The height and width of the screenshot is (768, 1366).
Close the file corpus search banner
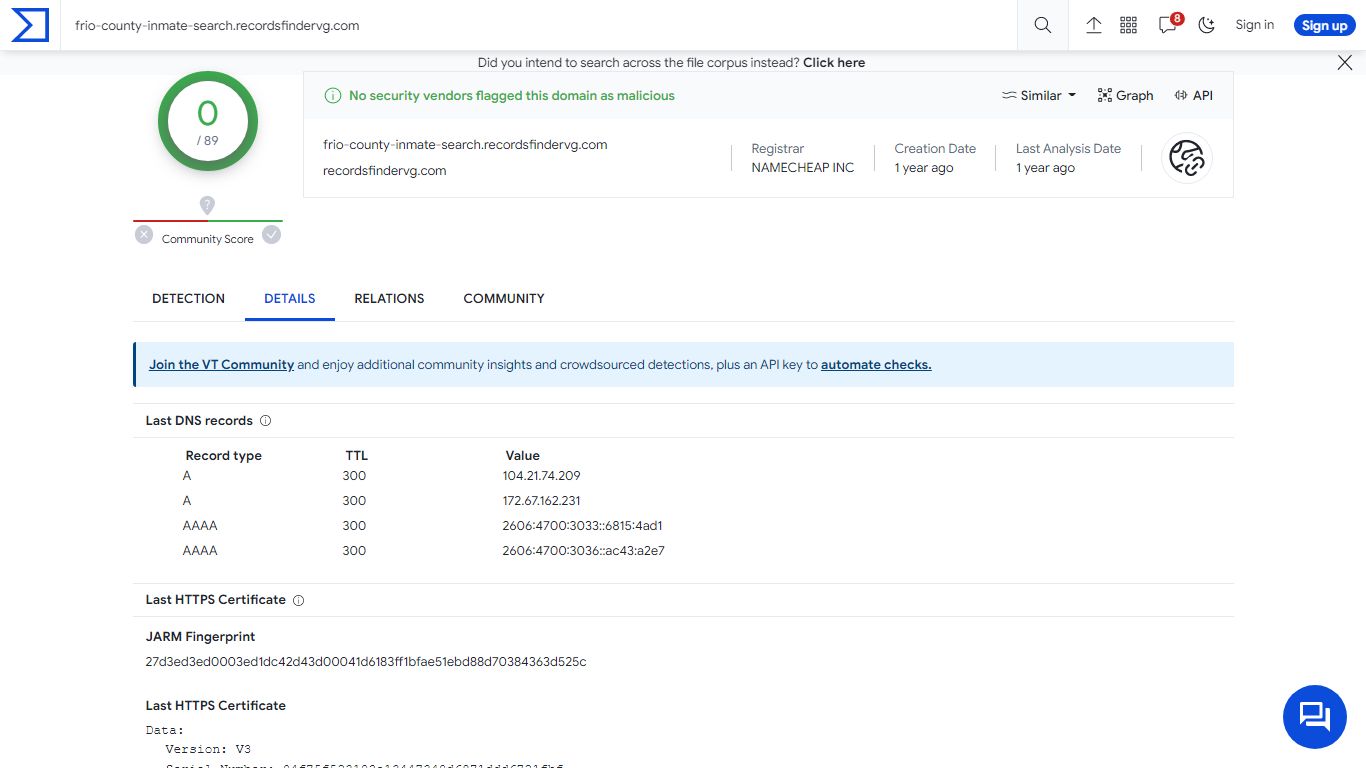[x=1345, y=62]
